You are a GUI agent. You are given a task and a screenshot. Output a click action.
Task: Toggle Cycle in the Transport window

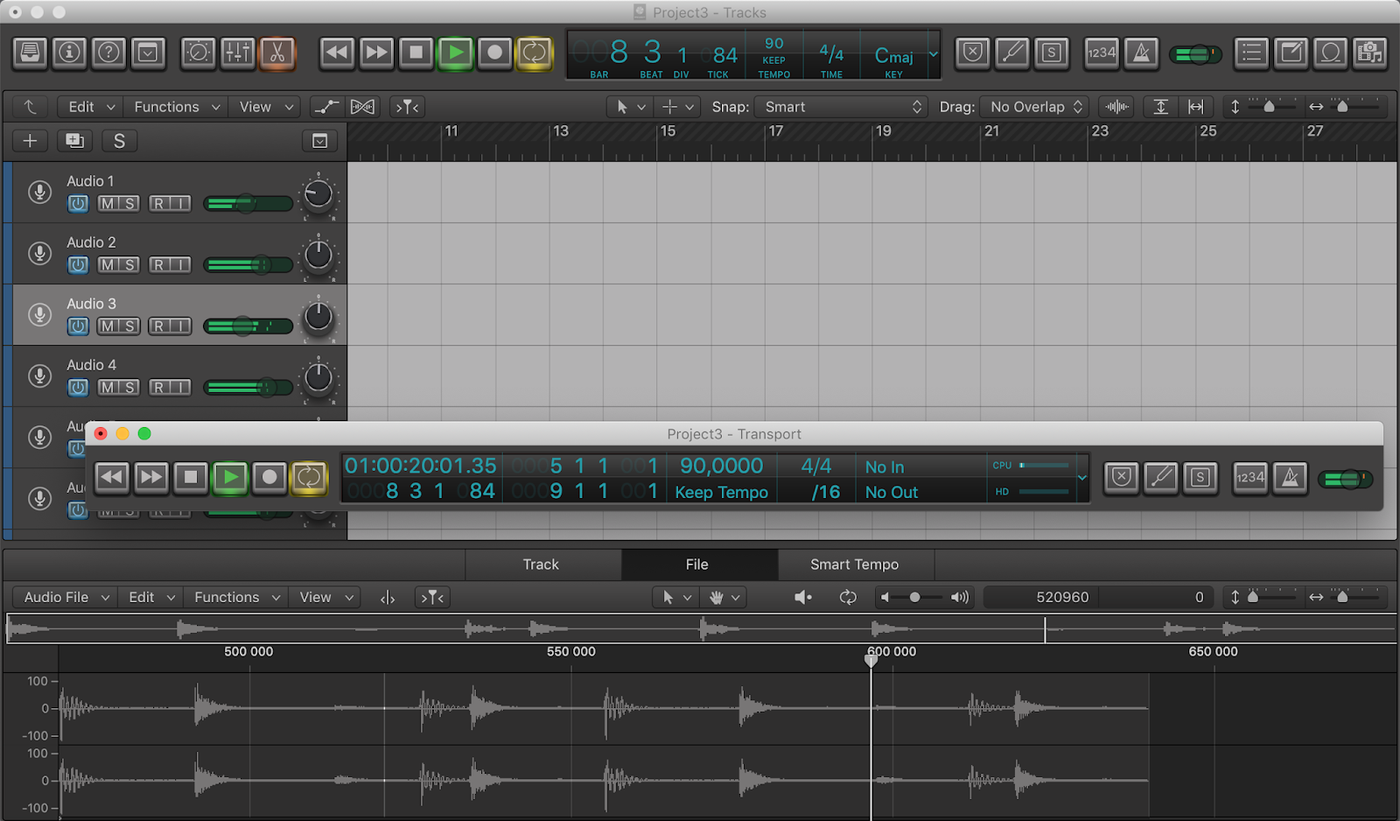(x=309, y=478)
